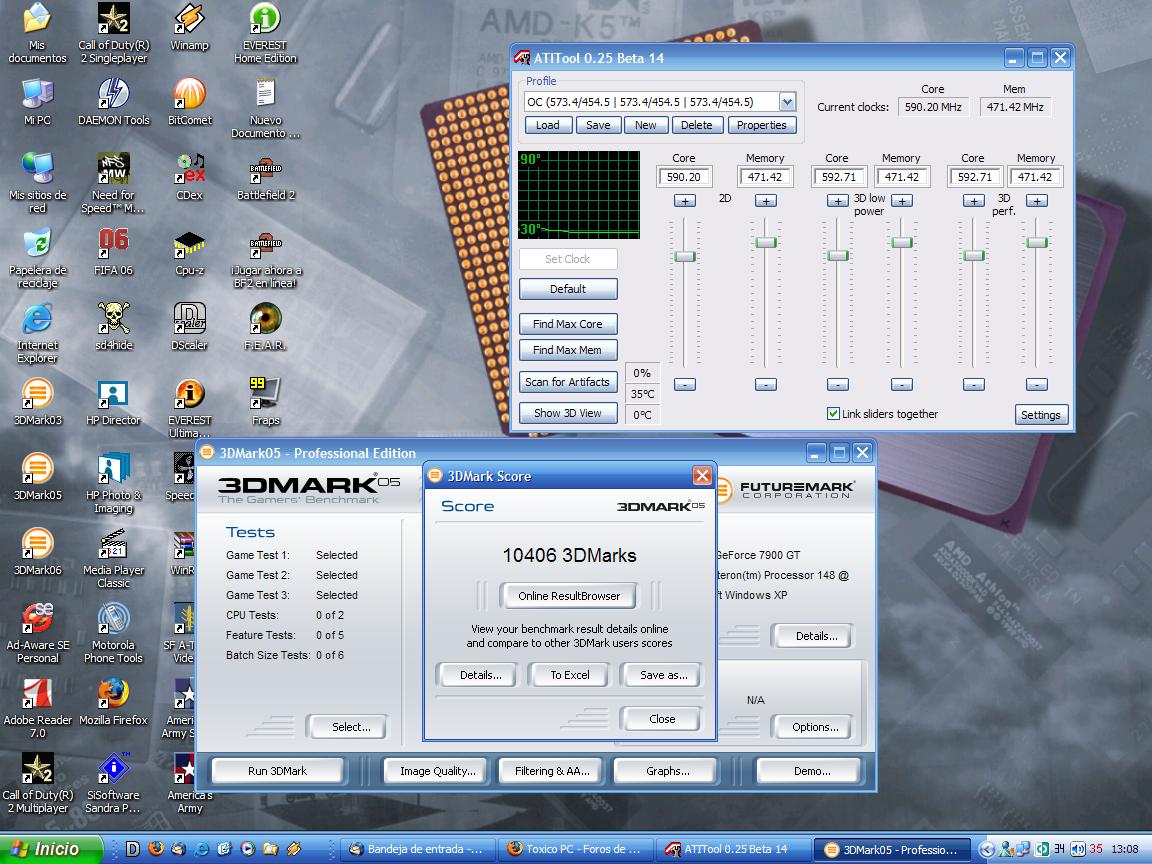Click the 2D Memory clock slider handle

tap(766, 242)
